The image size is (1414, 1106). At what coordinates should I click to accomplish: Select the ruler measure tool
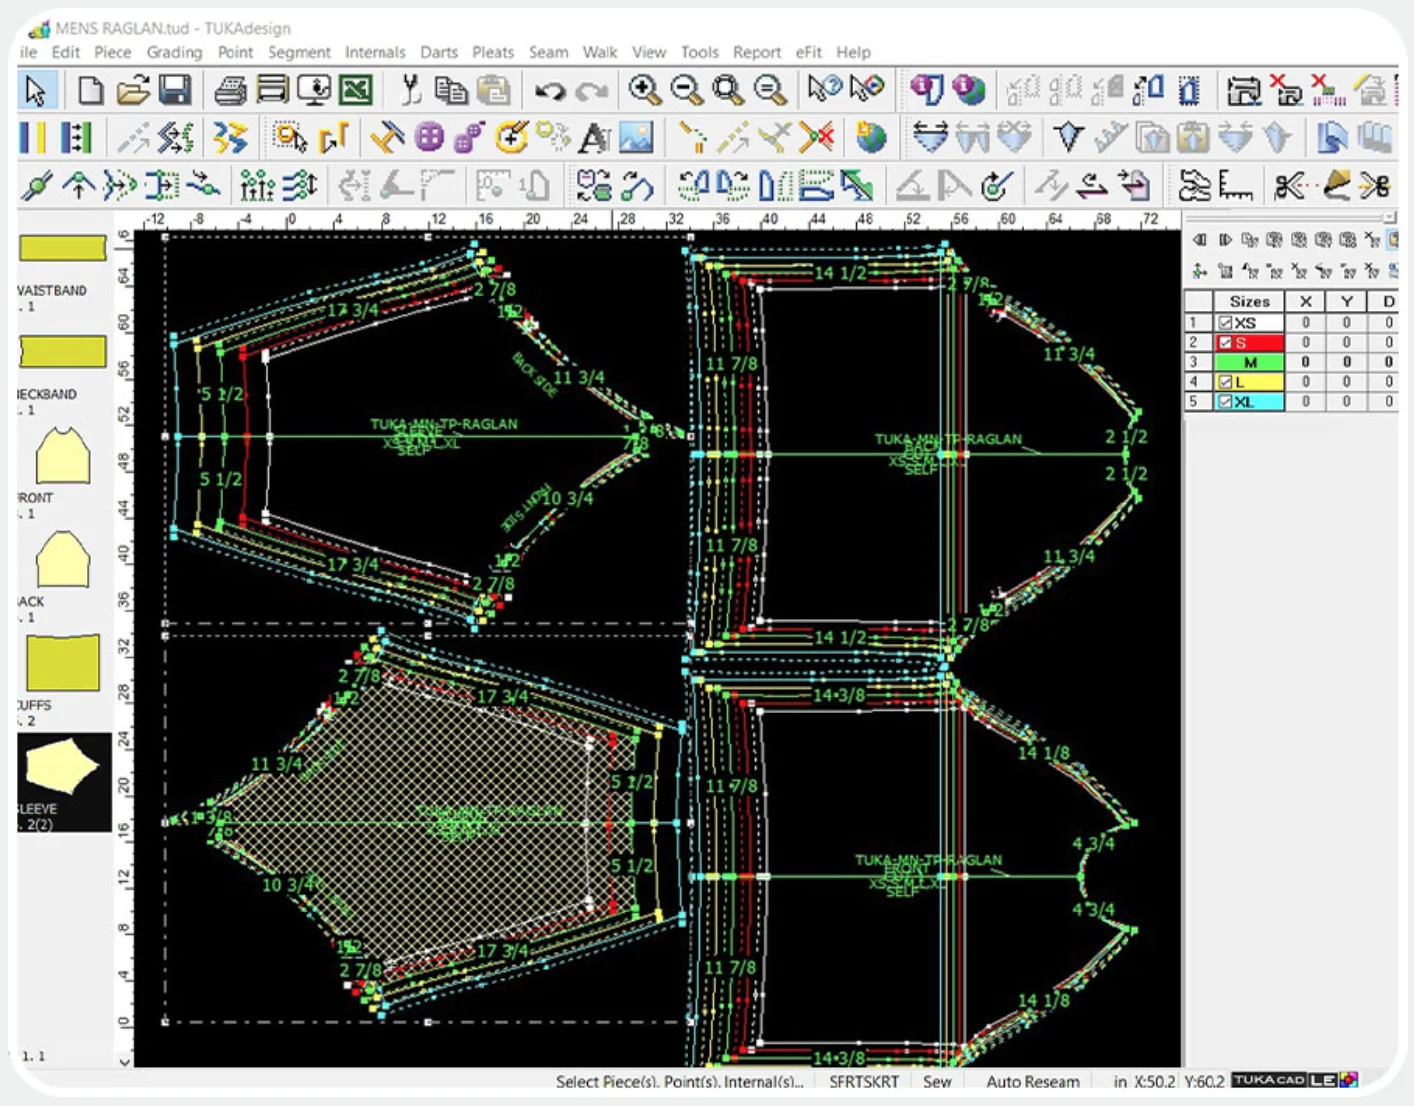click(x=1236, y=186)
